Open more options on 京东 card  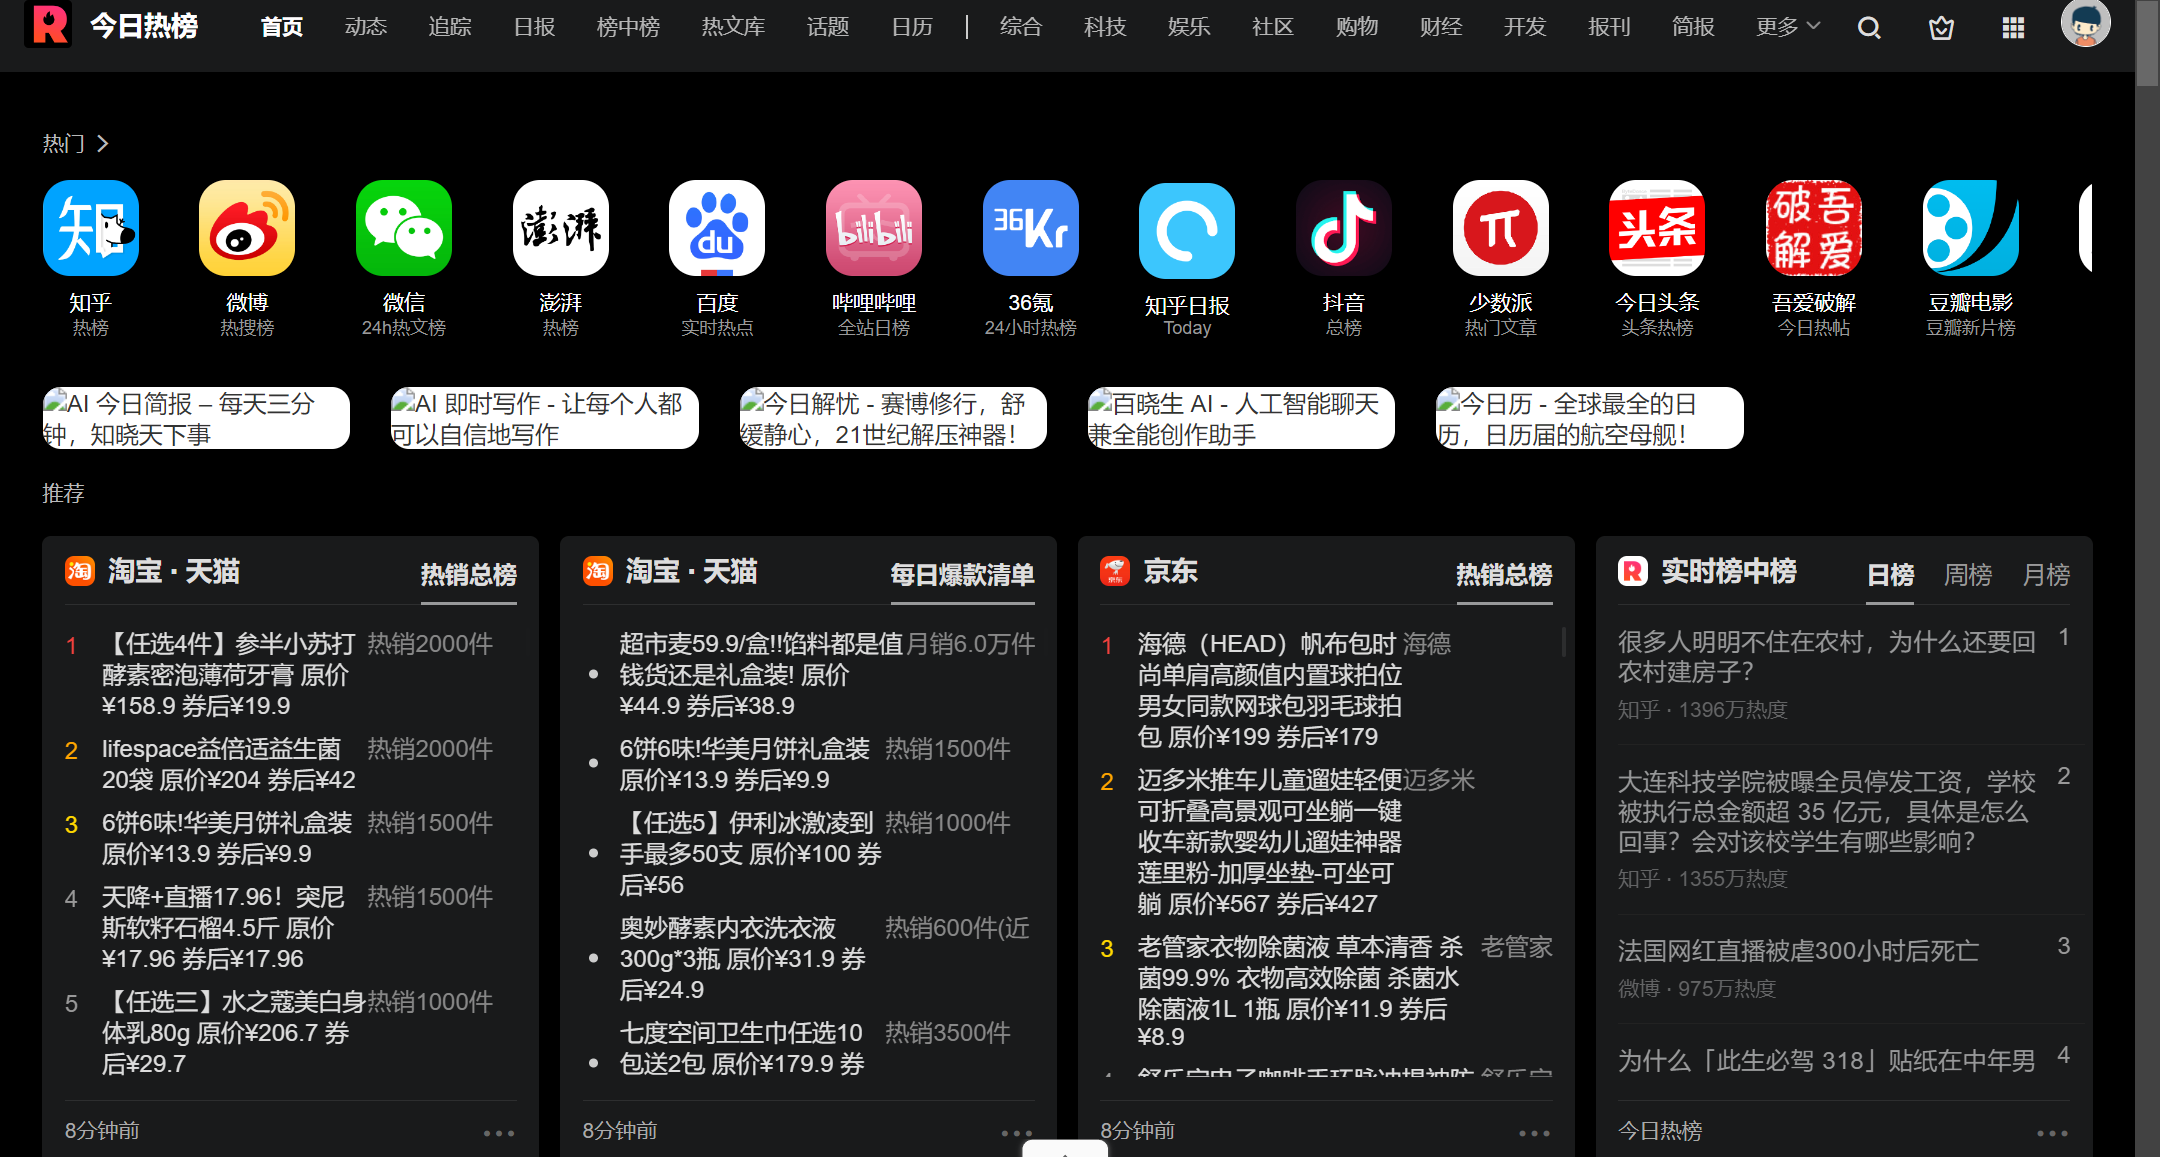1534,1133
